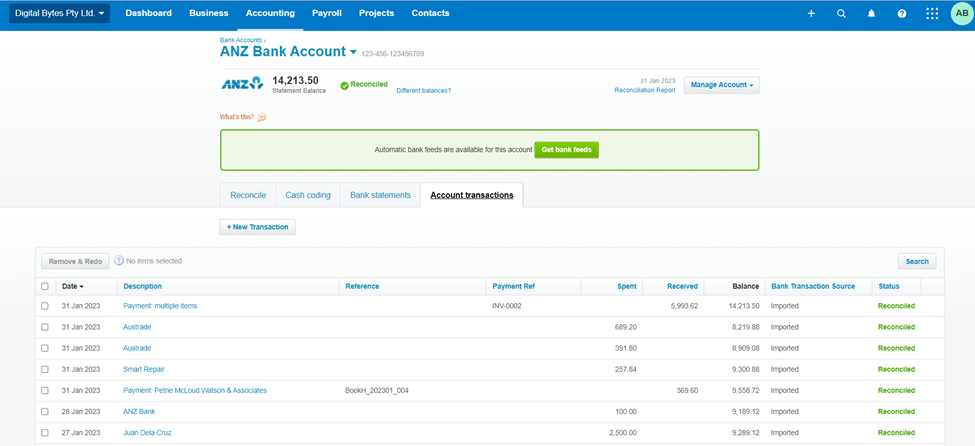Image resolution: width=975 pixels, height=446 pixels.
Task: Open the Juan Dela Cruz transaction
Action: tap(147, 433)
